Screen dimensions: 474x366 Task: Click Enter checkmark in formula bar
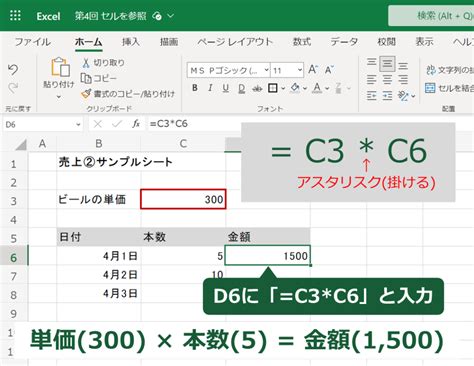[x=116, y=124]
